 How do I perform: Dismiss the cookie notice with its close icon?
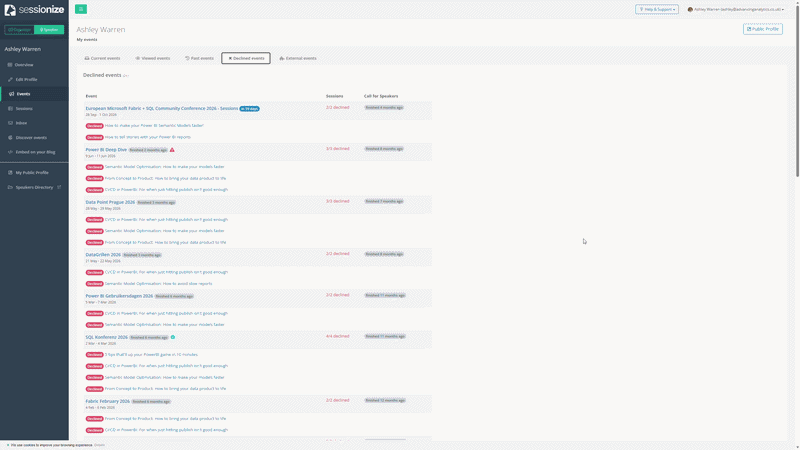tap(7, 445)
